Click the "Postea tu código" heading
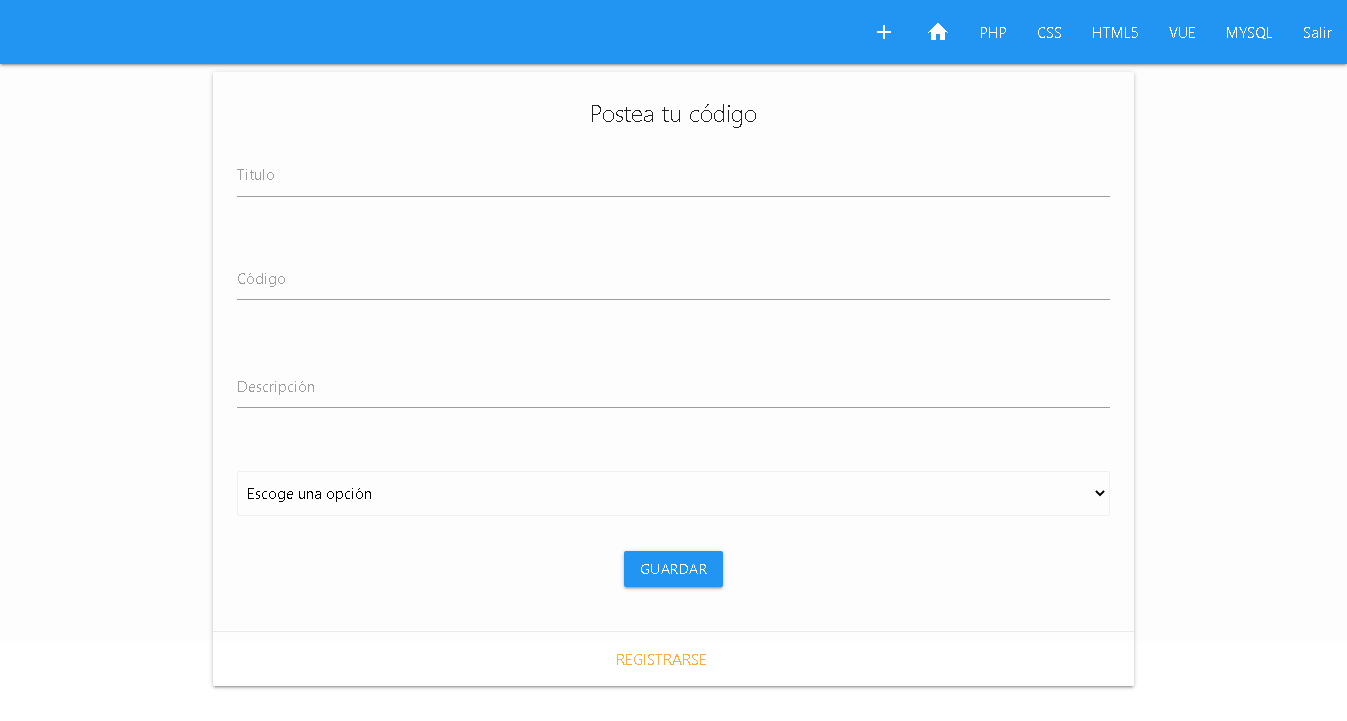This screenshot has width=1347, height=721. point(673,114)
